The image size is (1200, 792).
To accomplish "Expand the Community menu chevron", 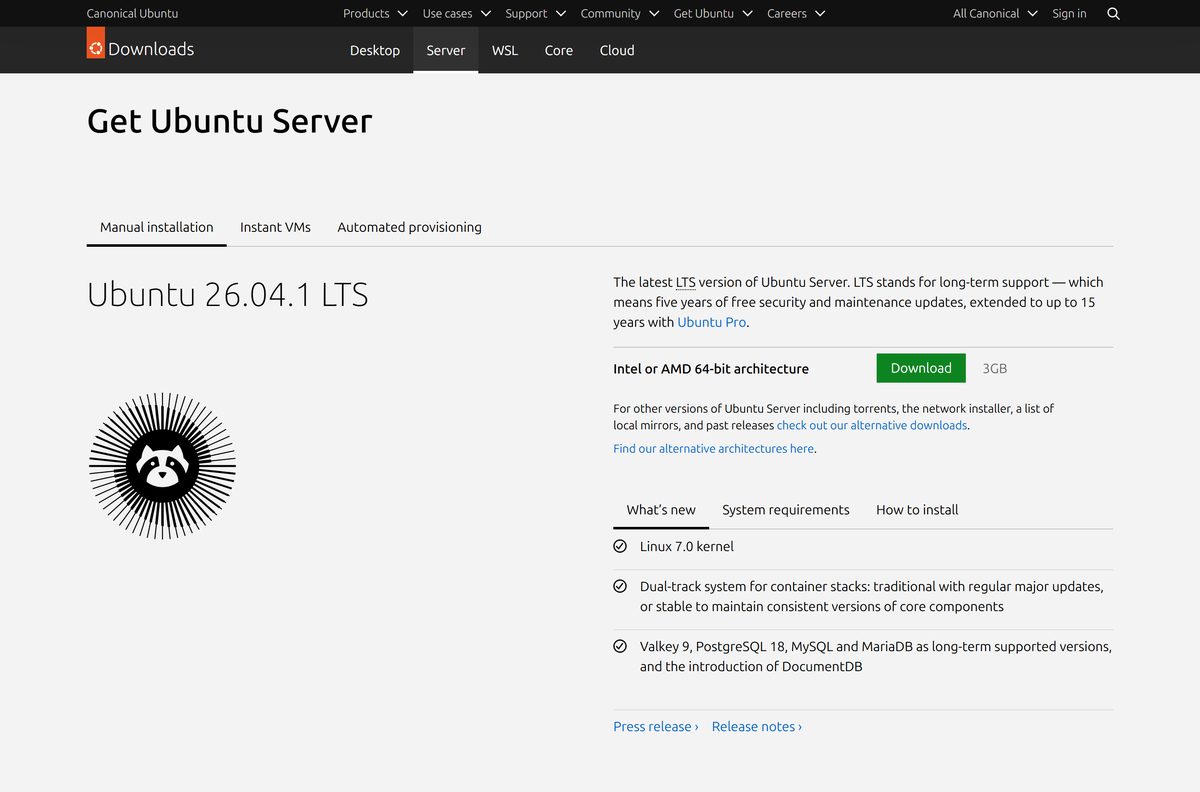I will tap(654, 14).
